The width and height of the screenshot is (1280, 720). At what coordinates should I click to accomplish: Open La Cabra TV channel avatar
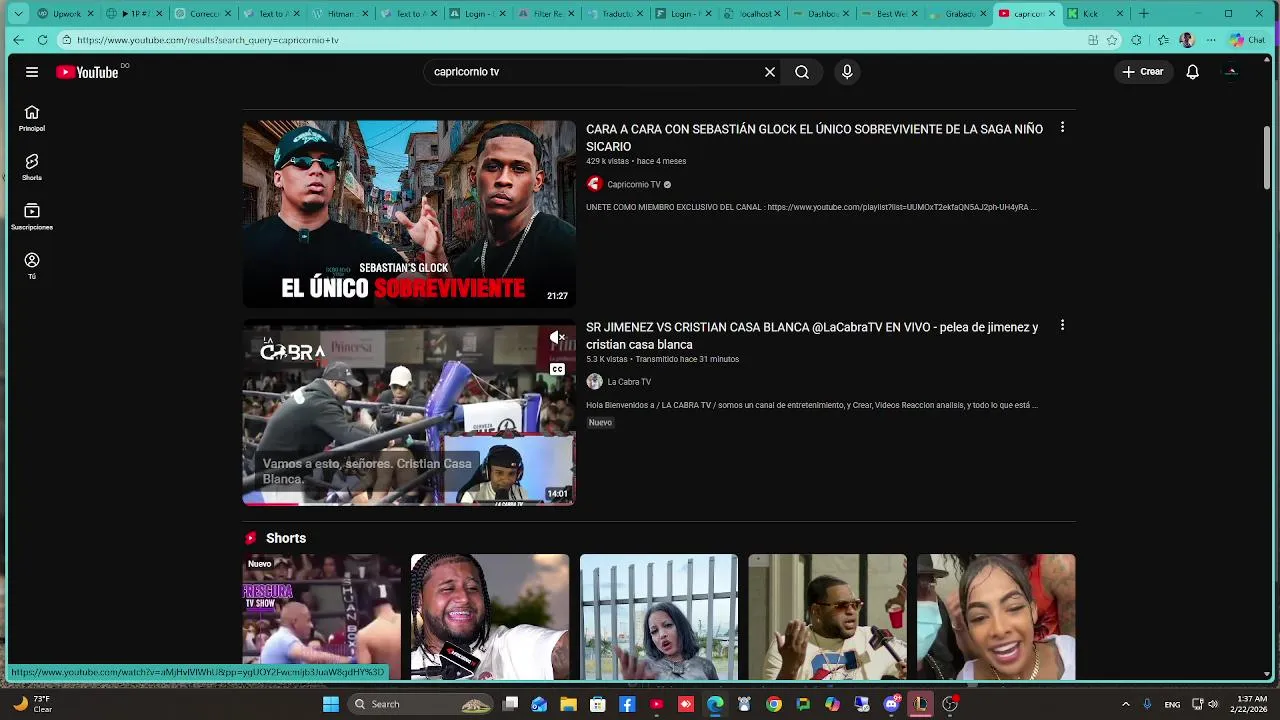594,381
